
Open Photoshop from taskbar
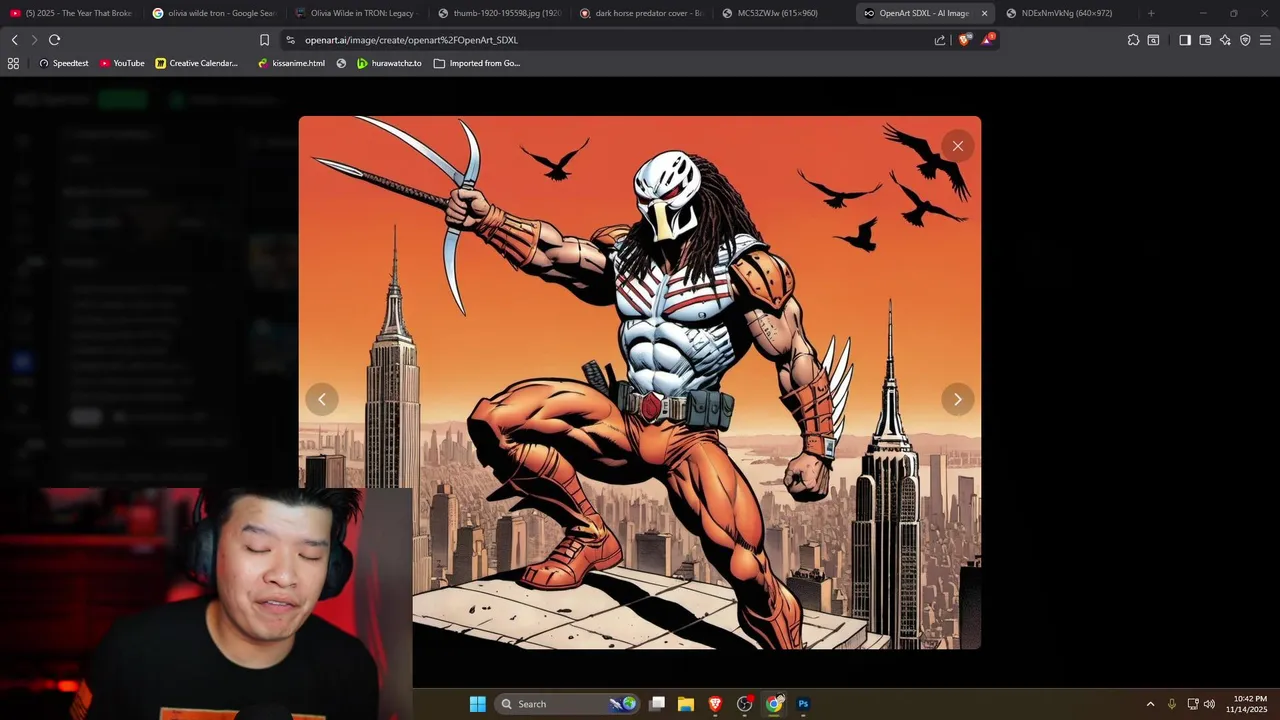(803, 704)
